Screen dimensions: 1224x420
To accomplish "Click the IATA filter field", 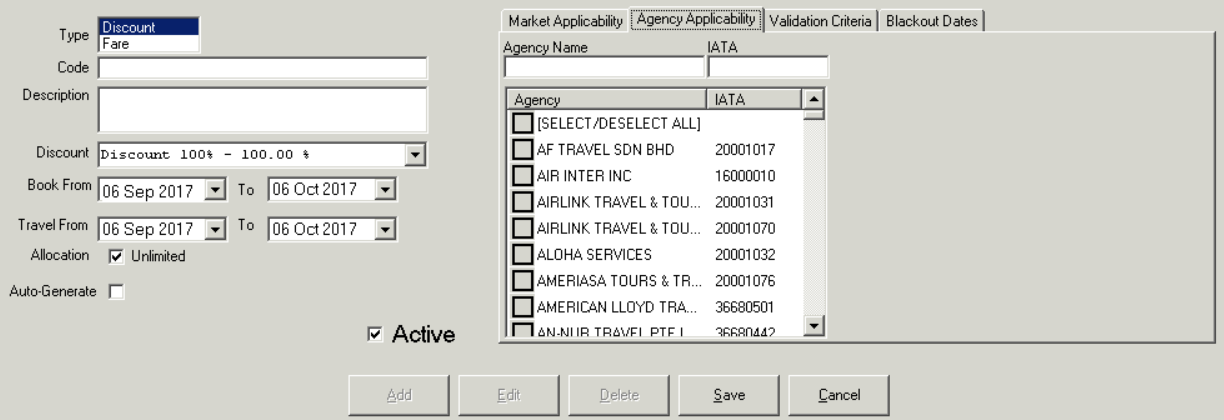I will tap(768, 67).
